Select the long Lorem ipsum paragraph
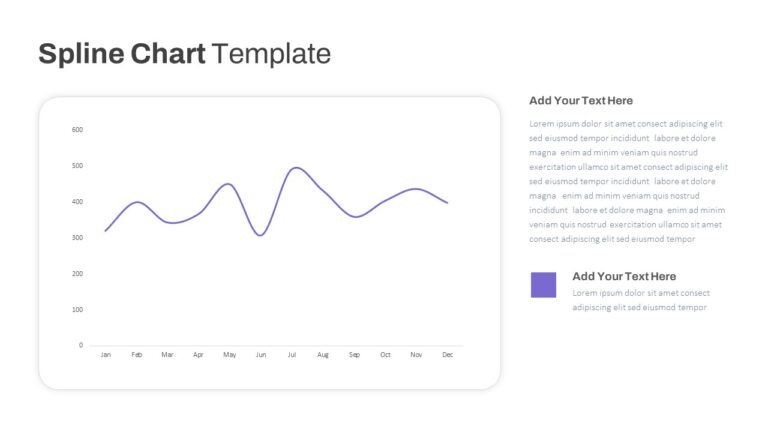Image resolution: width=768 pixels, height=432 pixels. coord(628,181)
